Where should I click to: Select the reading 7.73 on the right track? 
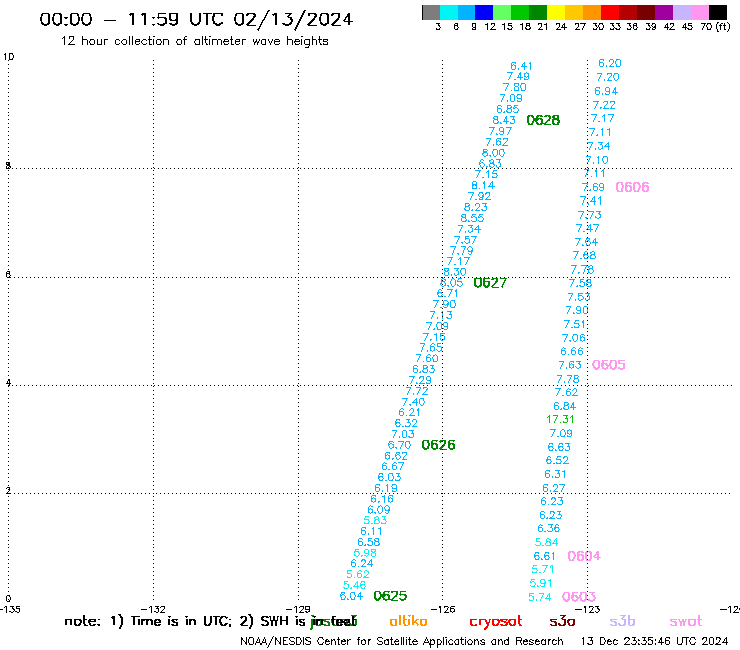click(590, 215)
